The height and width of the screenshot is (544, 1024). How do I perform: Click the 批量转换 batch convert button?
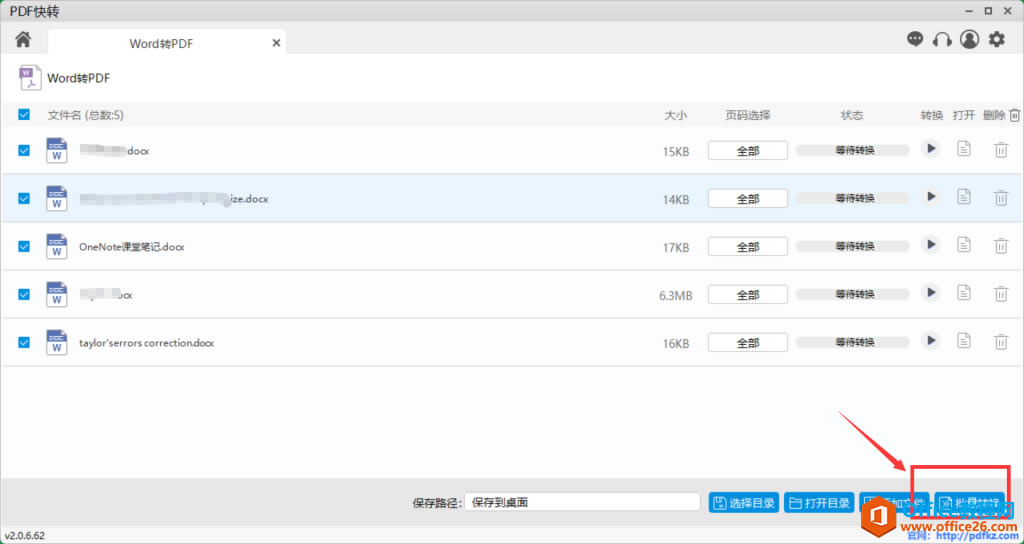pyautogui.click(x=970, y=503)
